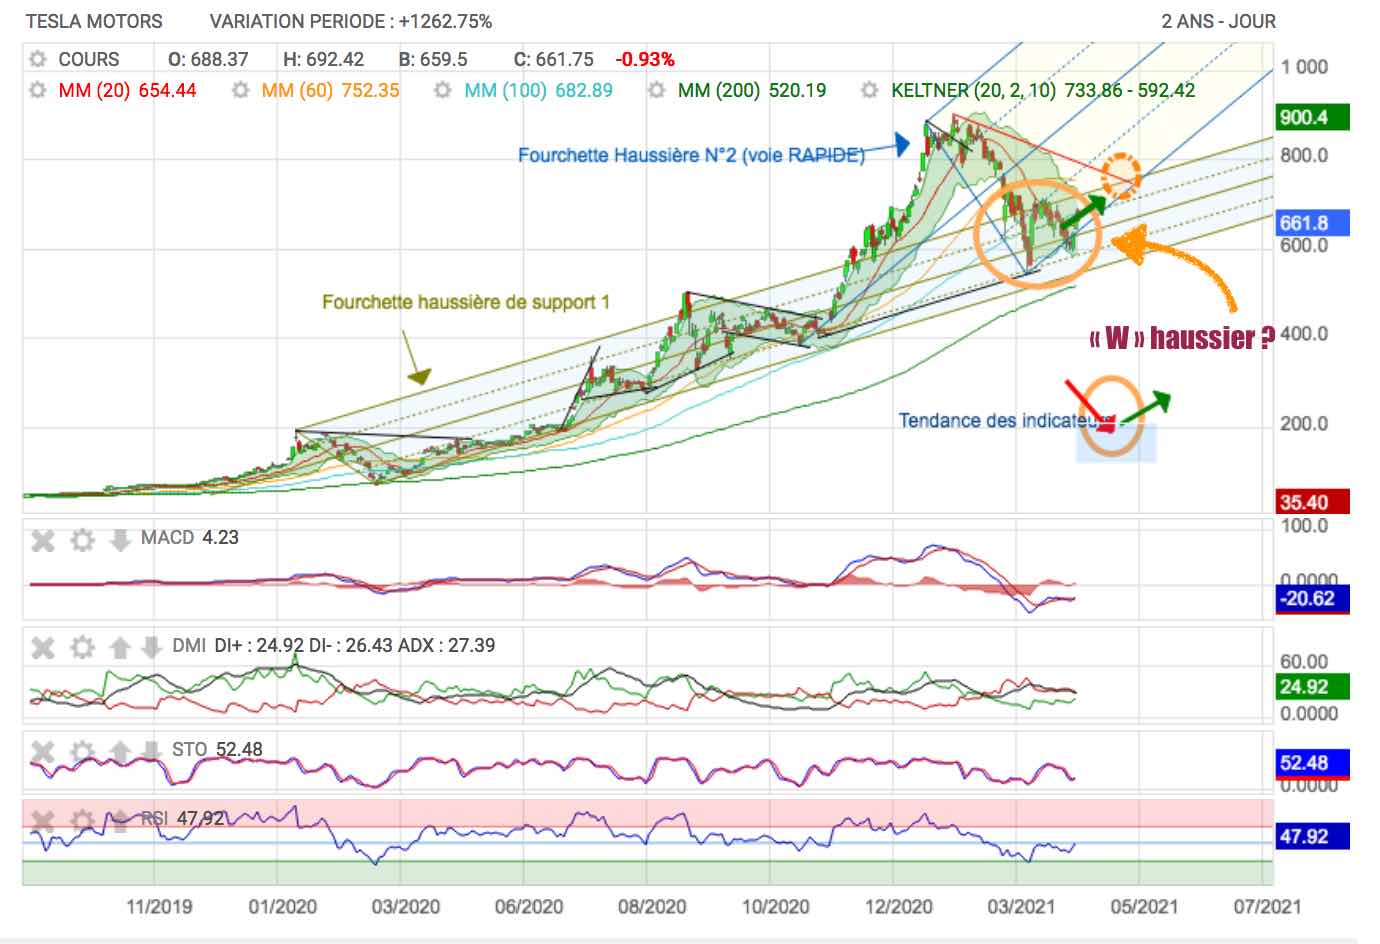Viewport: 1380px width, 944px height.
Task: Remove the MACD indicator panel
Action: 43,540
